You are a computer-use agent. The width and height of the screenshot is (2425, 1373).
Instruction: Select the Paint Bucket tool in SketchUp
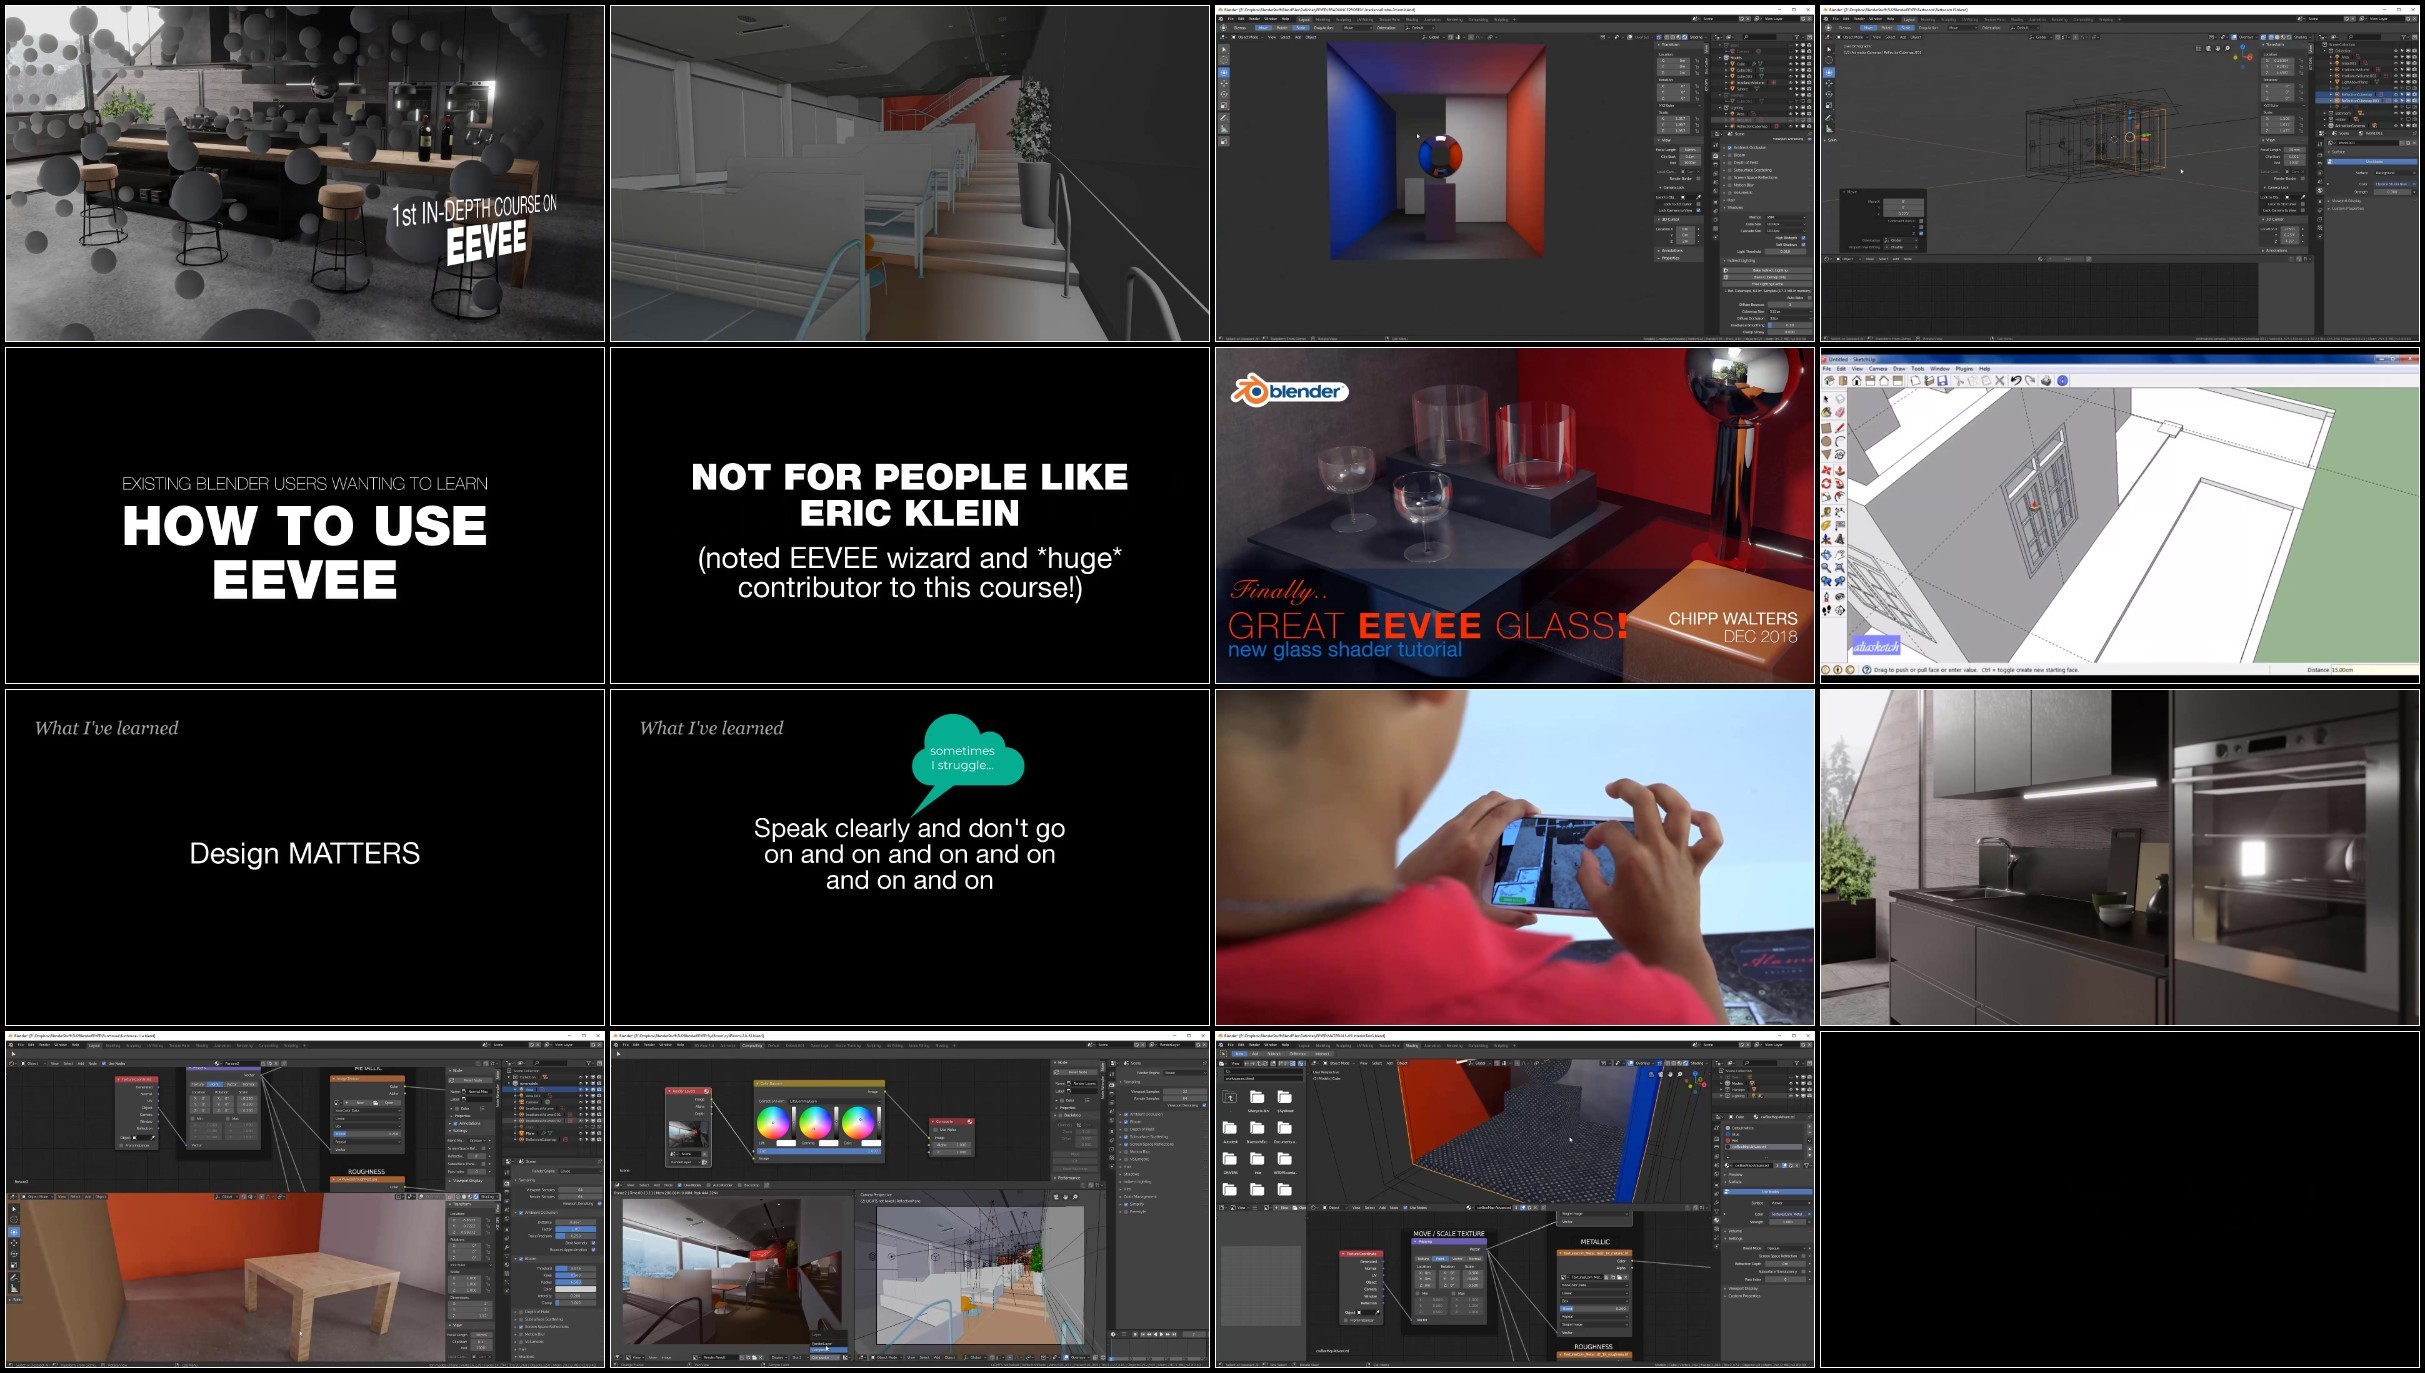(x=1826, y=412)
